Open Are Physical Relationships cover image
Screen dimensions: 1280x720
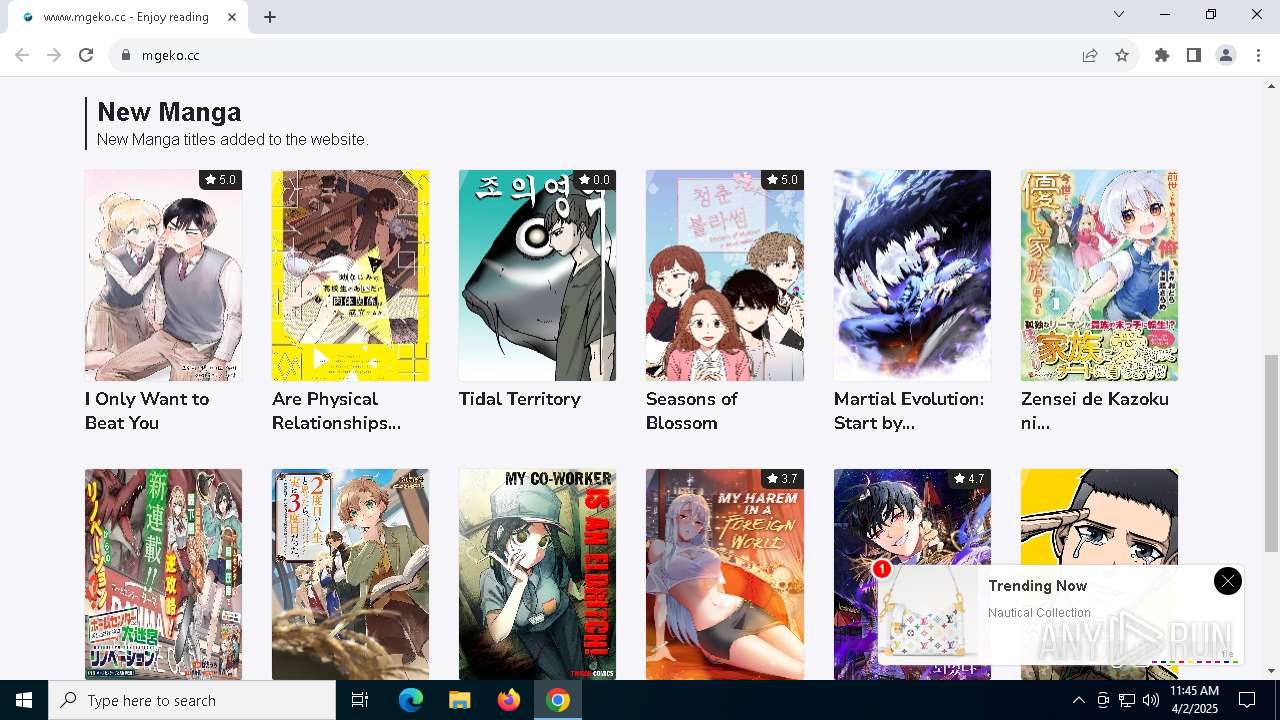click(x=350, y=275)
